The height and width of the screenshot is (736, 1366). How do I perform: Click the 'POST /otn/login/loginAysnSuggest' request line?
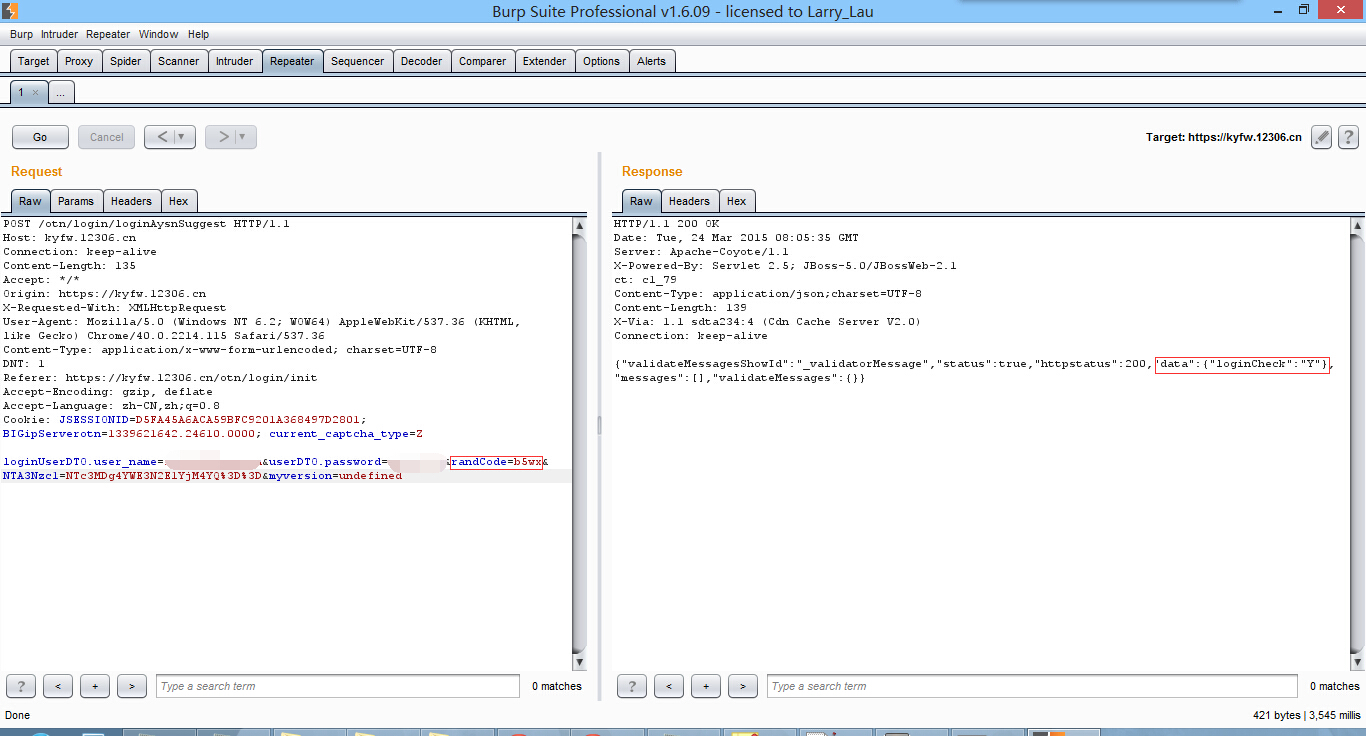pyautogui.click(x=146, y=224)
